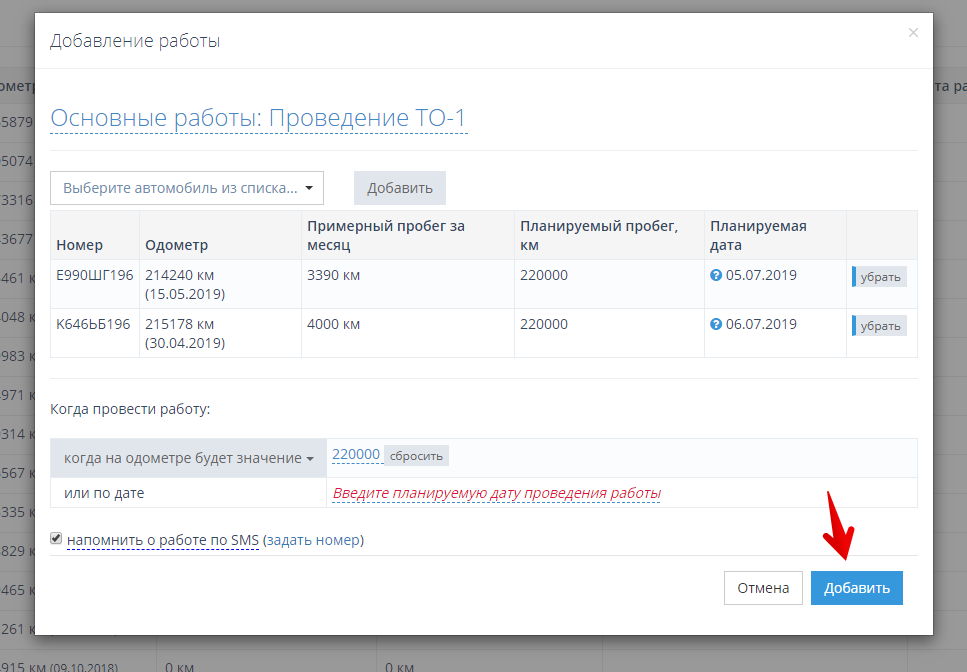967x672 pixels.
Task: Click the Номер column header
Action: click(x=80, y=245)
